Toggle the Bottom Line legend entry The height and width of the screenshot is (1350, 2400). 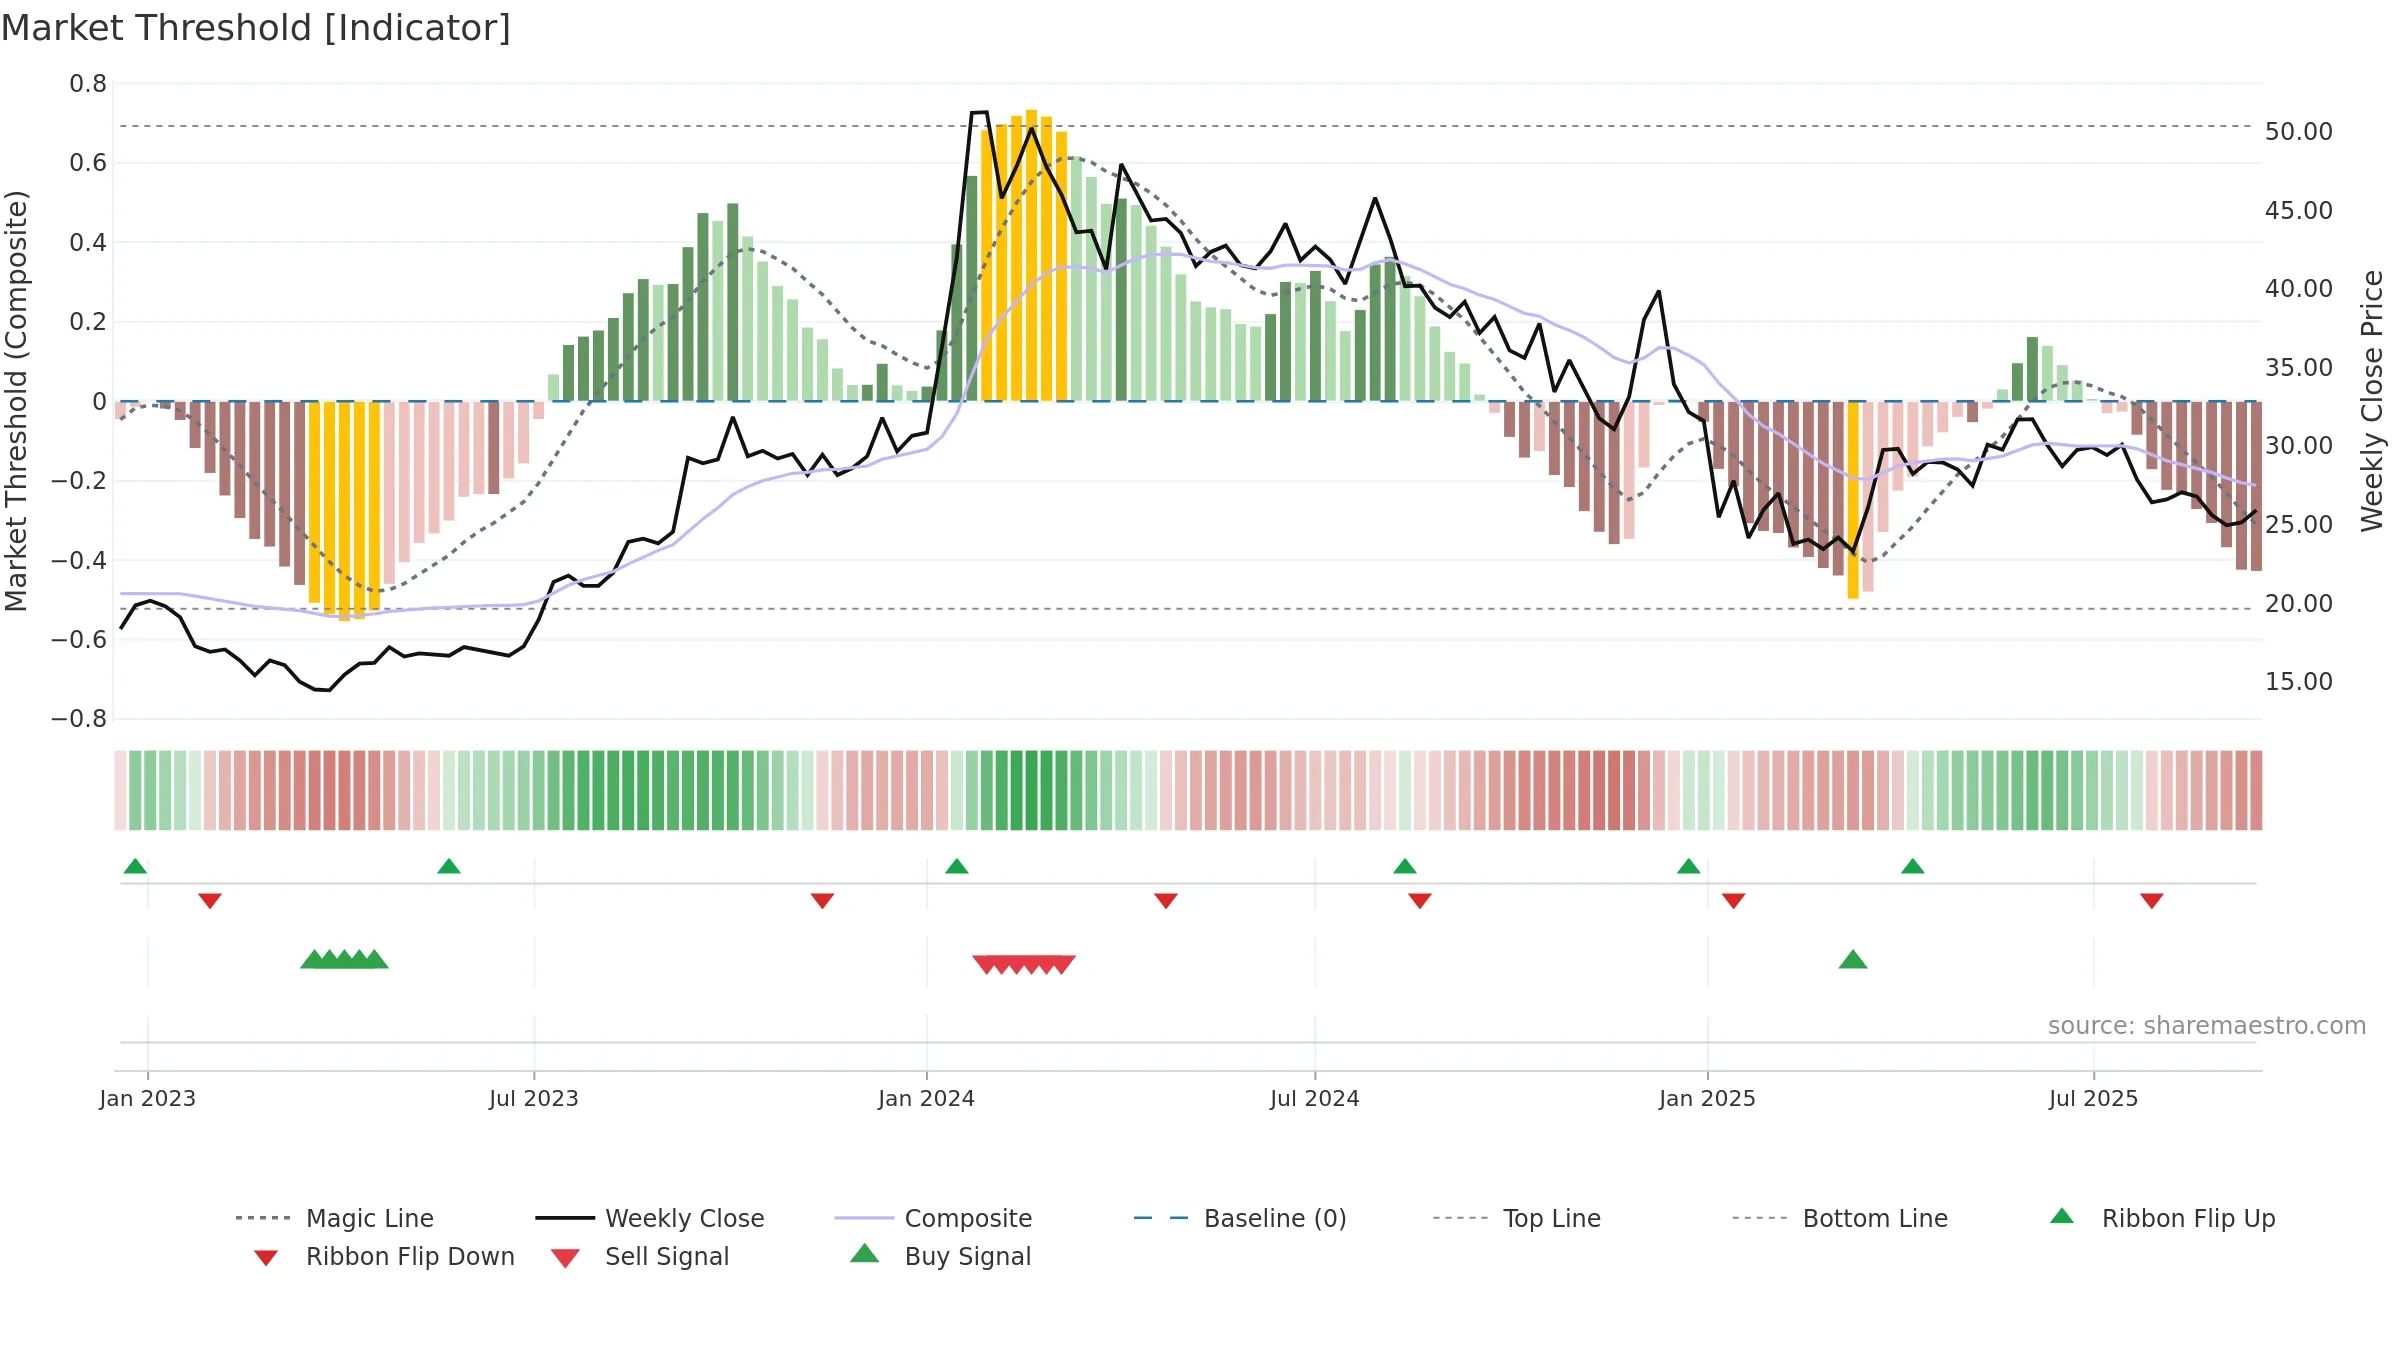point(1840,1218)
